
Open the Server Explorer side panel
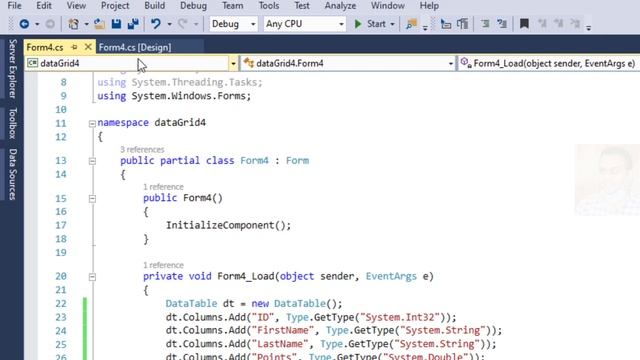tap(13, 69)
